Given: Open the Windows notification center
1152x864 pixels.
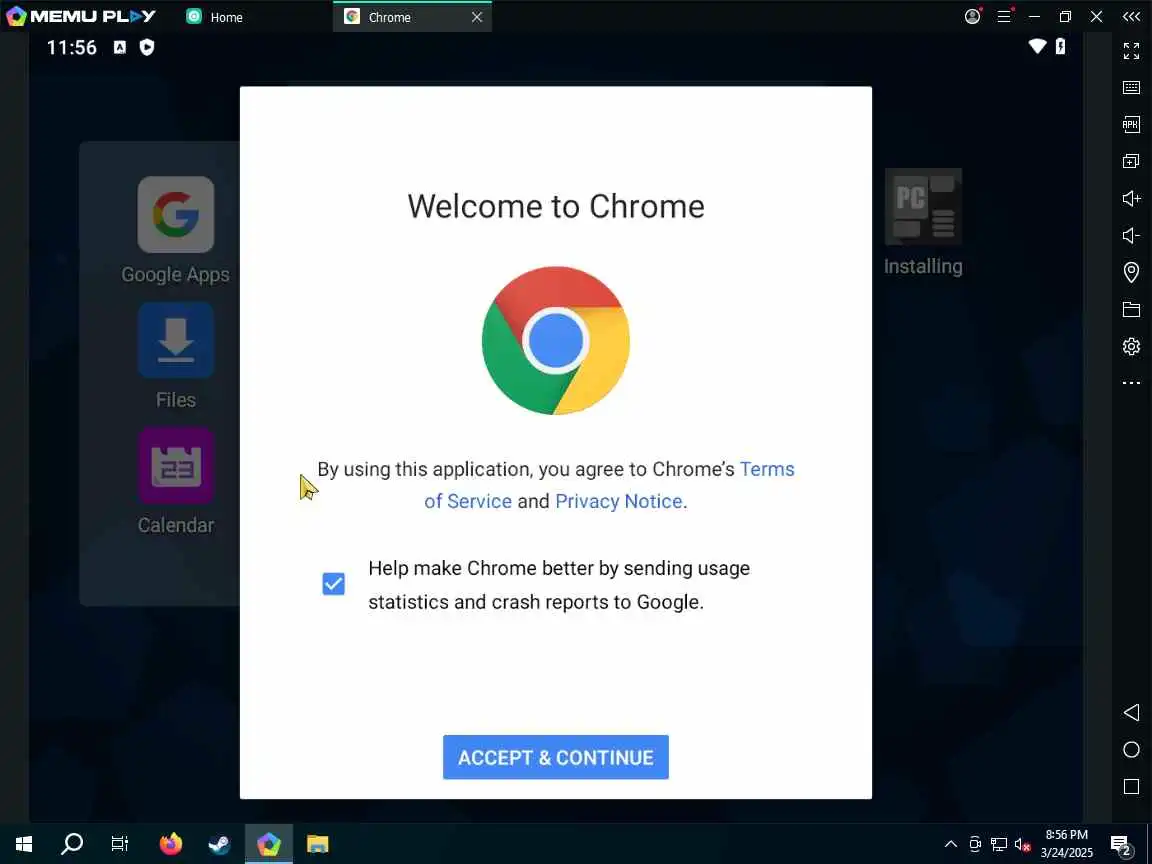Looking at the screenshot, I should (x=1121, y=845).
